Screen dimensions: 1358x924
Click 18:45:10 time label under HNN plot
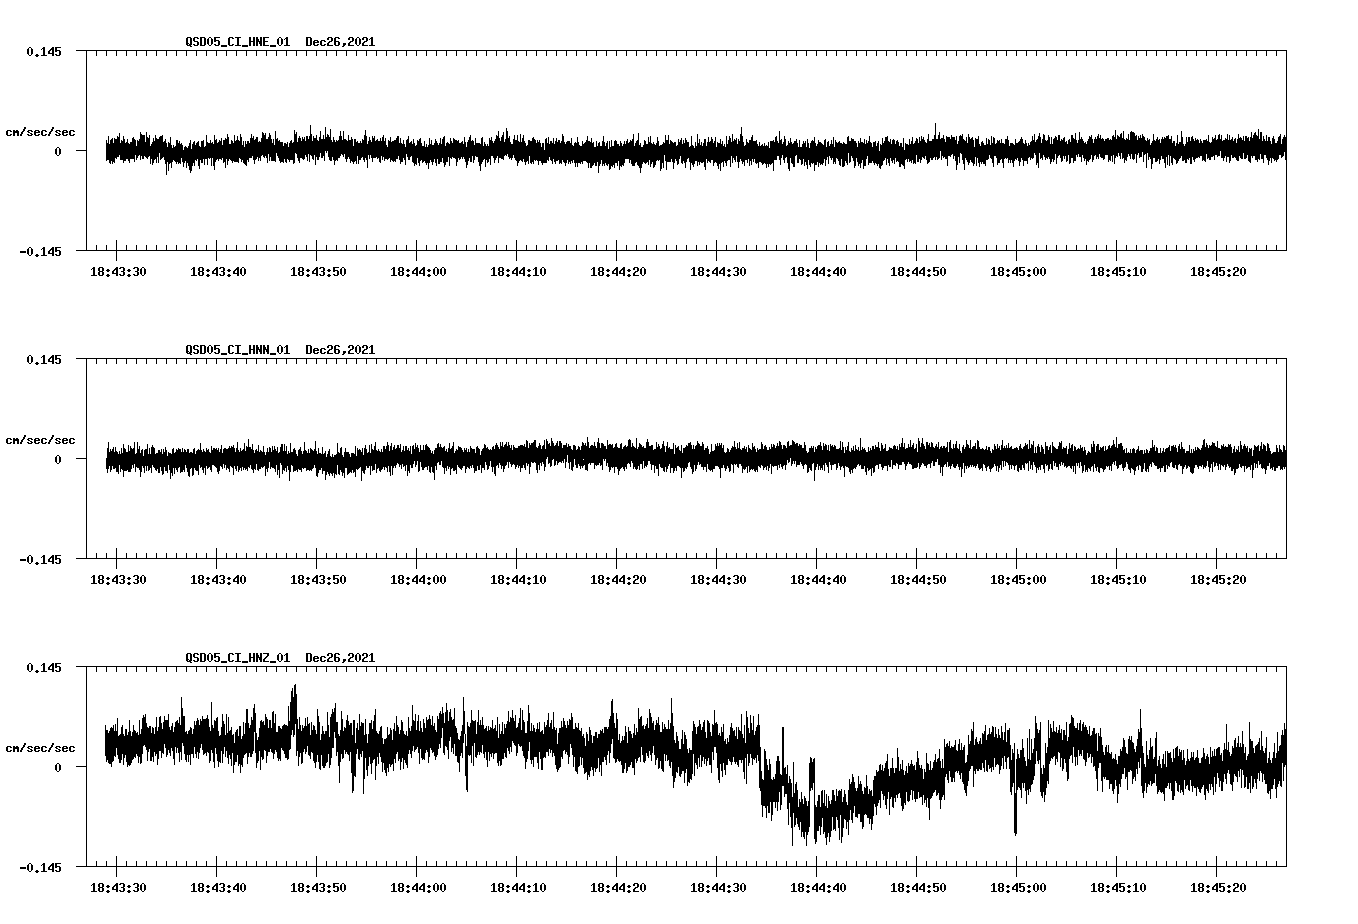tap(1118, 580)
